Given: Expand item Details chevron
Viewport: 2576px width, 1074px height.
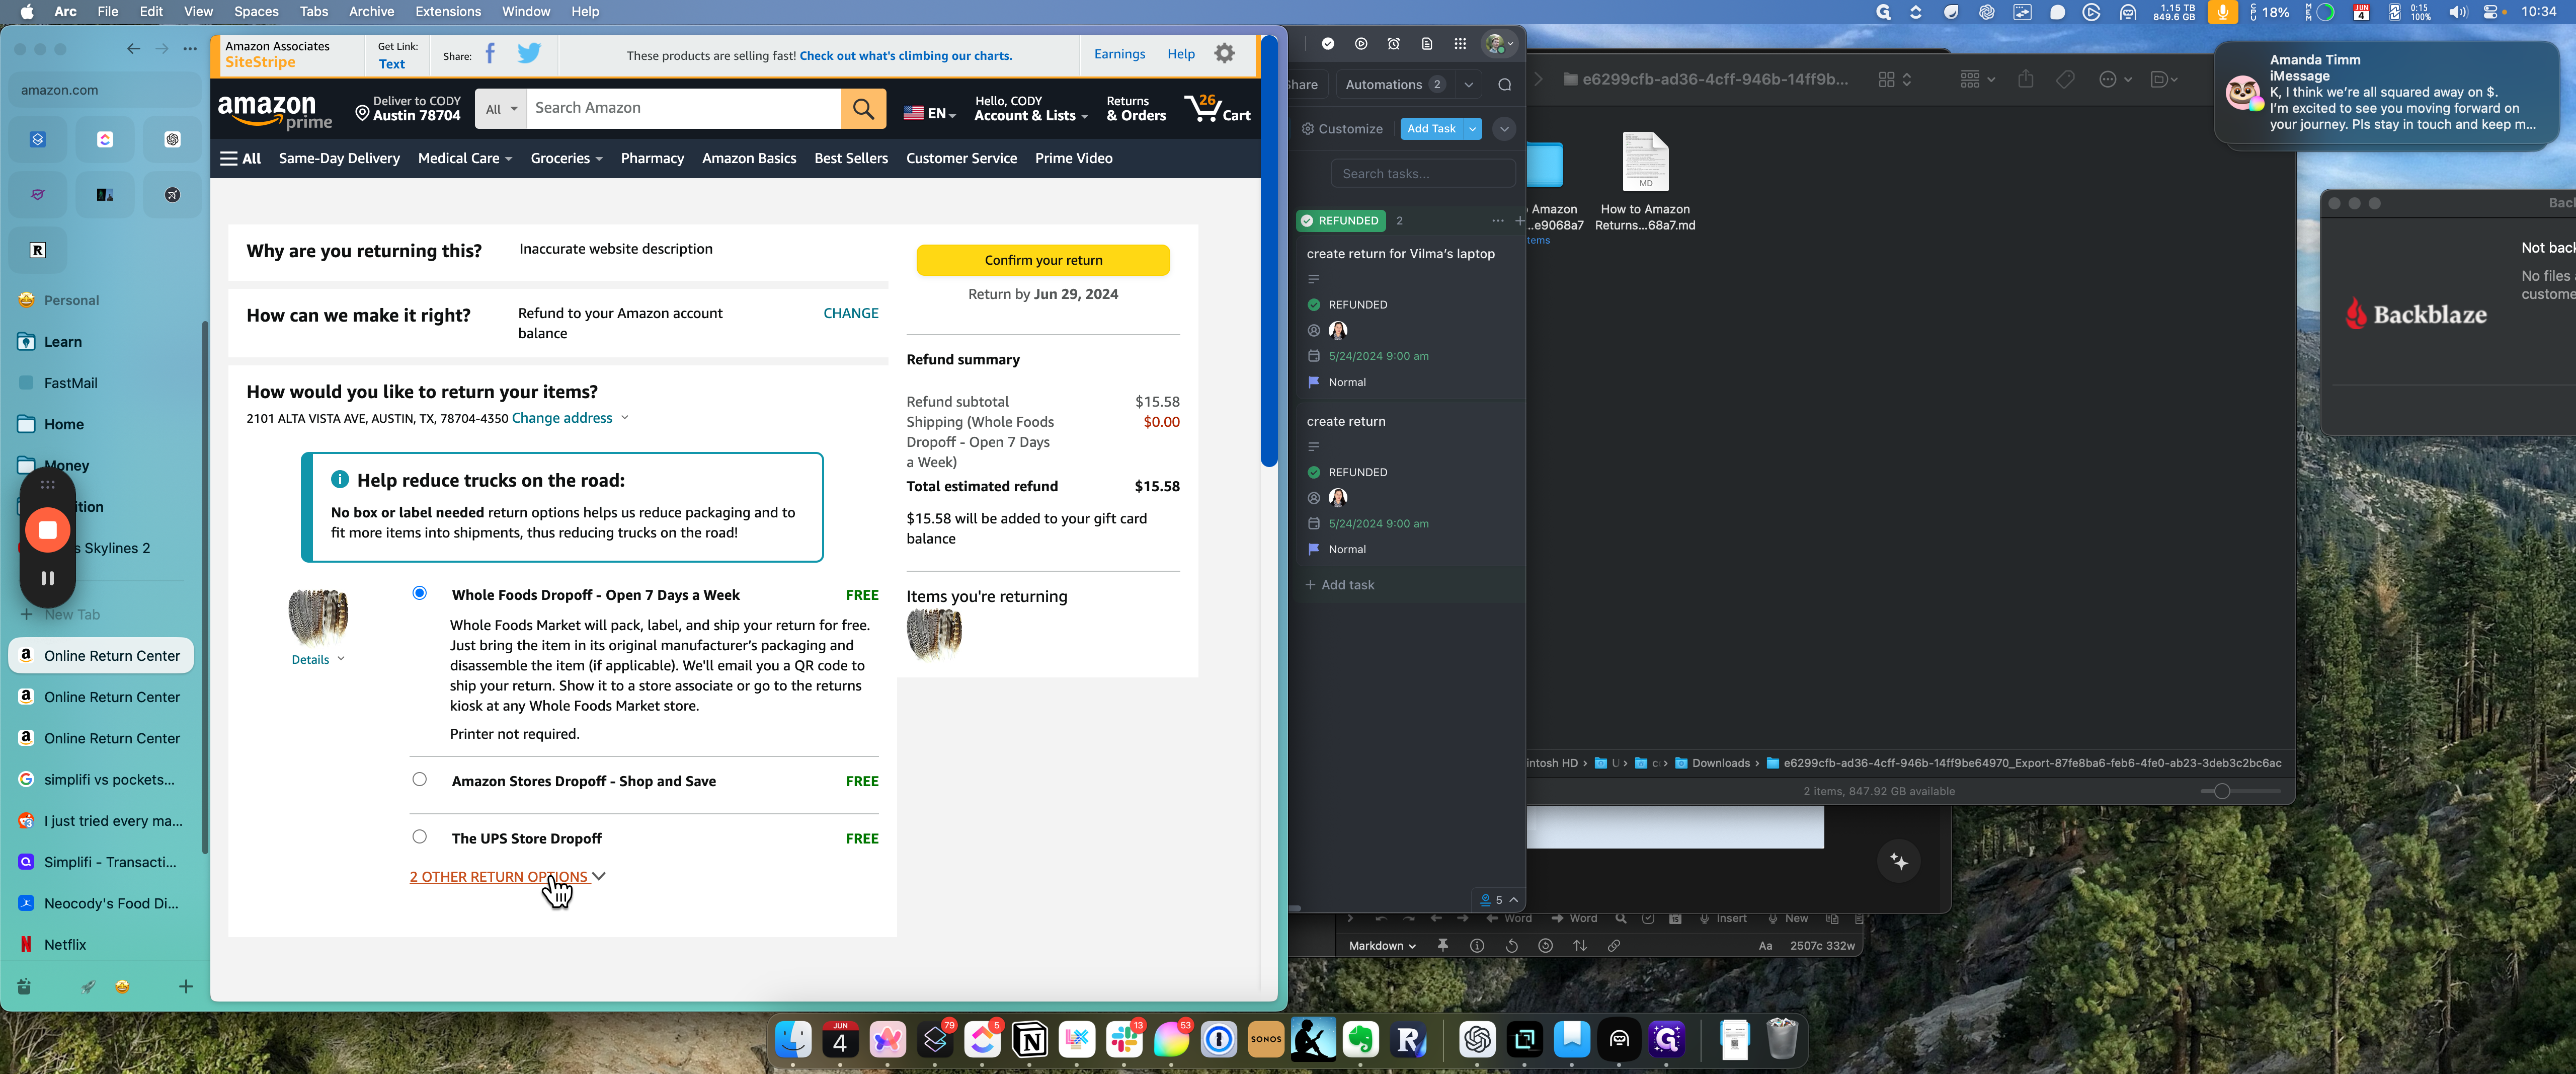Looking at the screenshot, I should pyautogui.click(x=341, y=659).
